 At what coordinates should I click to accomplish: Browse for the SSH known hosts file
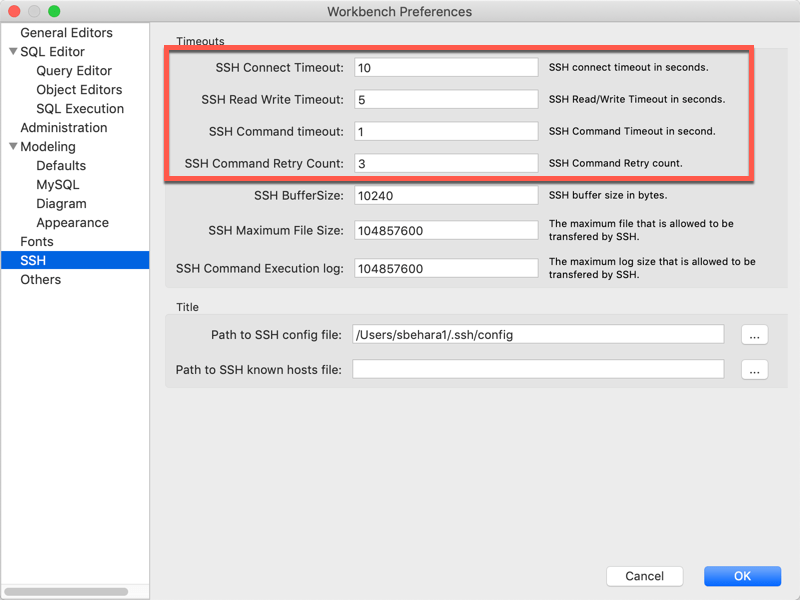[755, 369]
